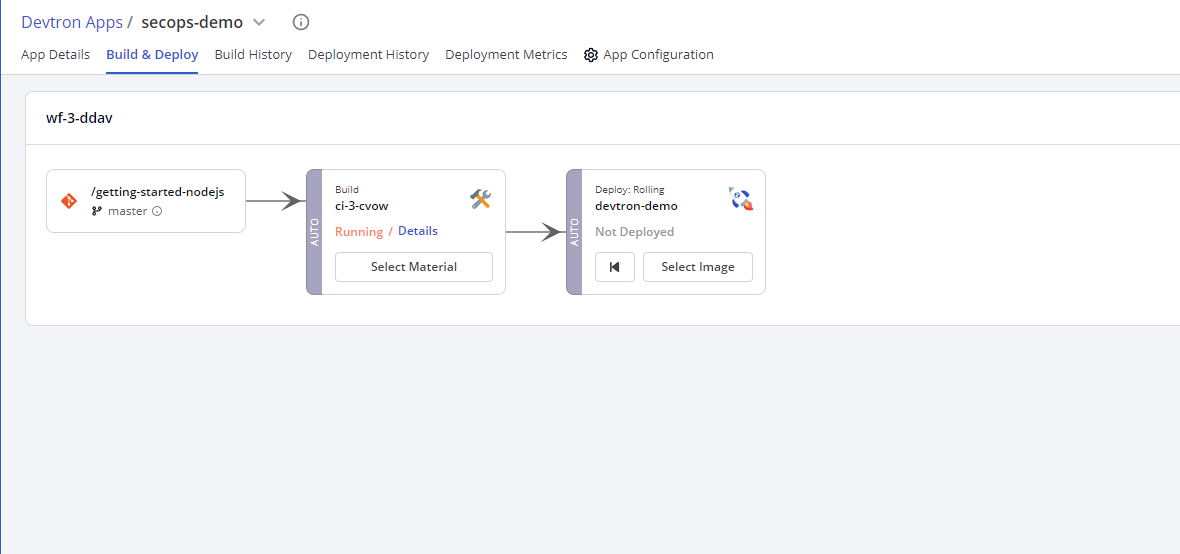Click the rollback button in devtron-demo node
Screen dimensions: 1180x554
tap(615, 267)
